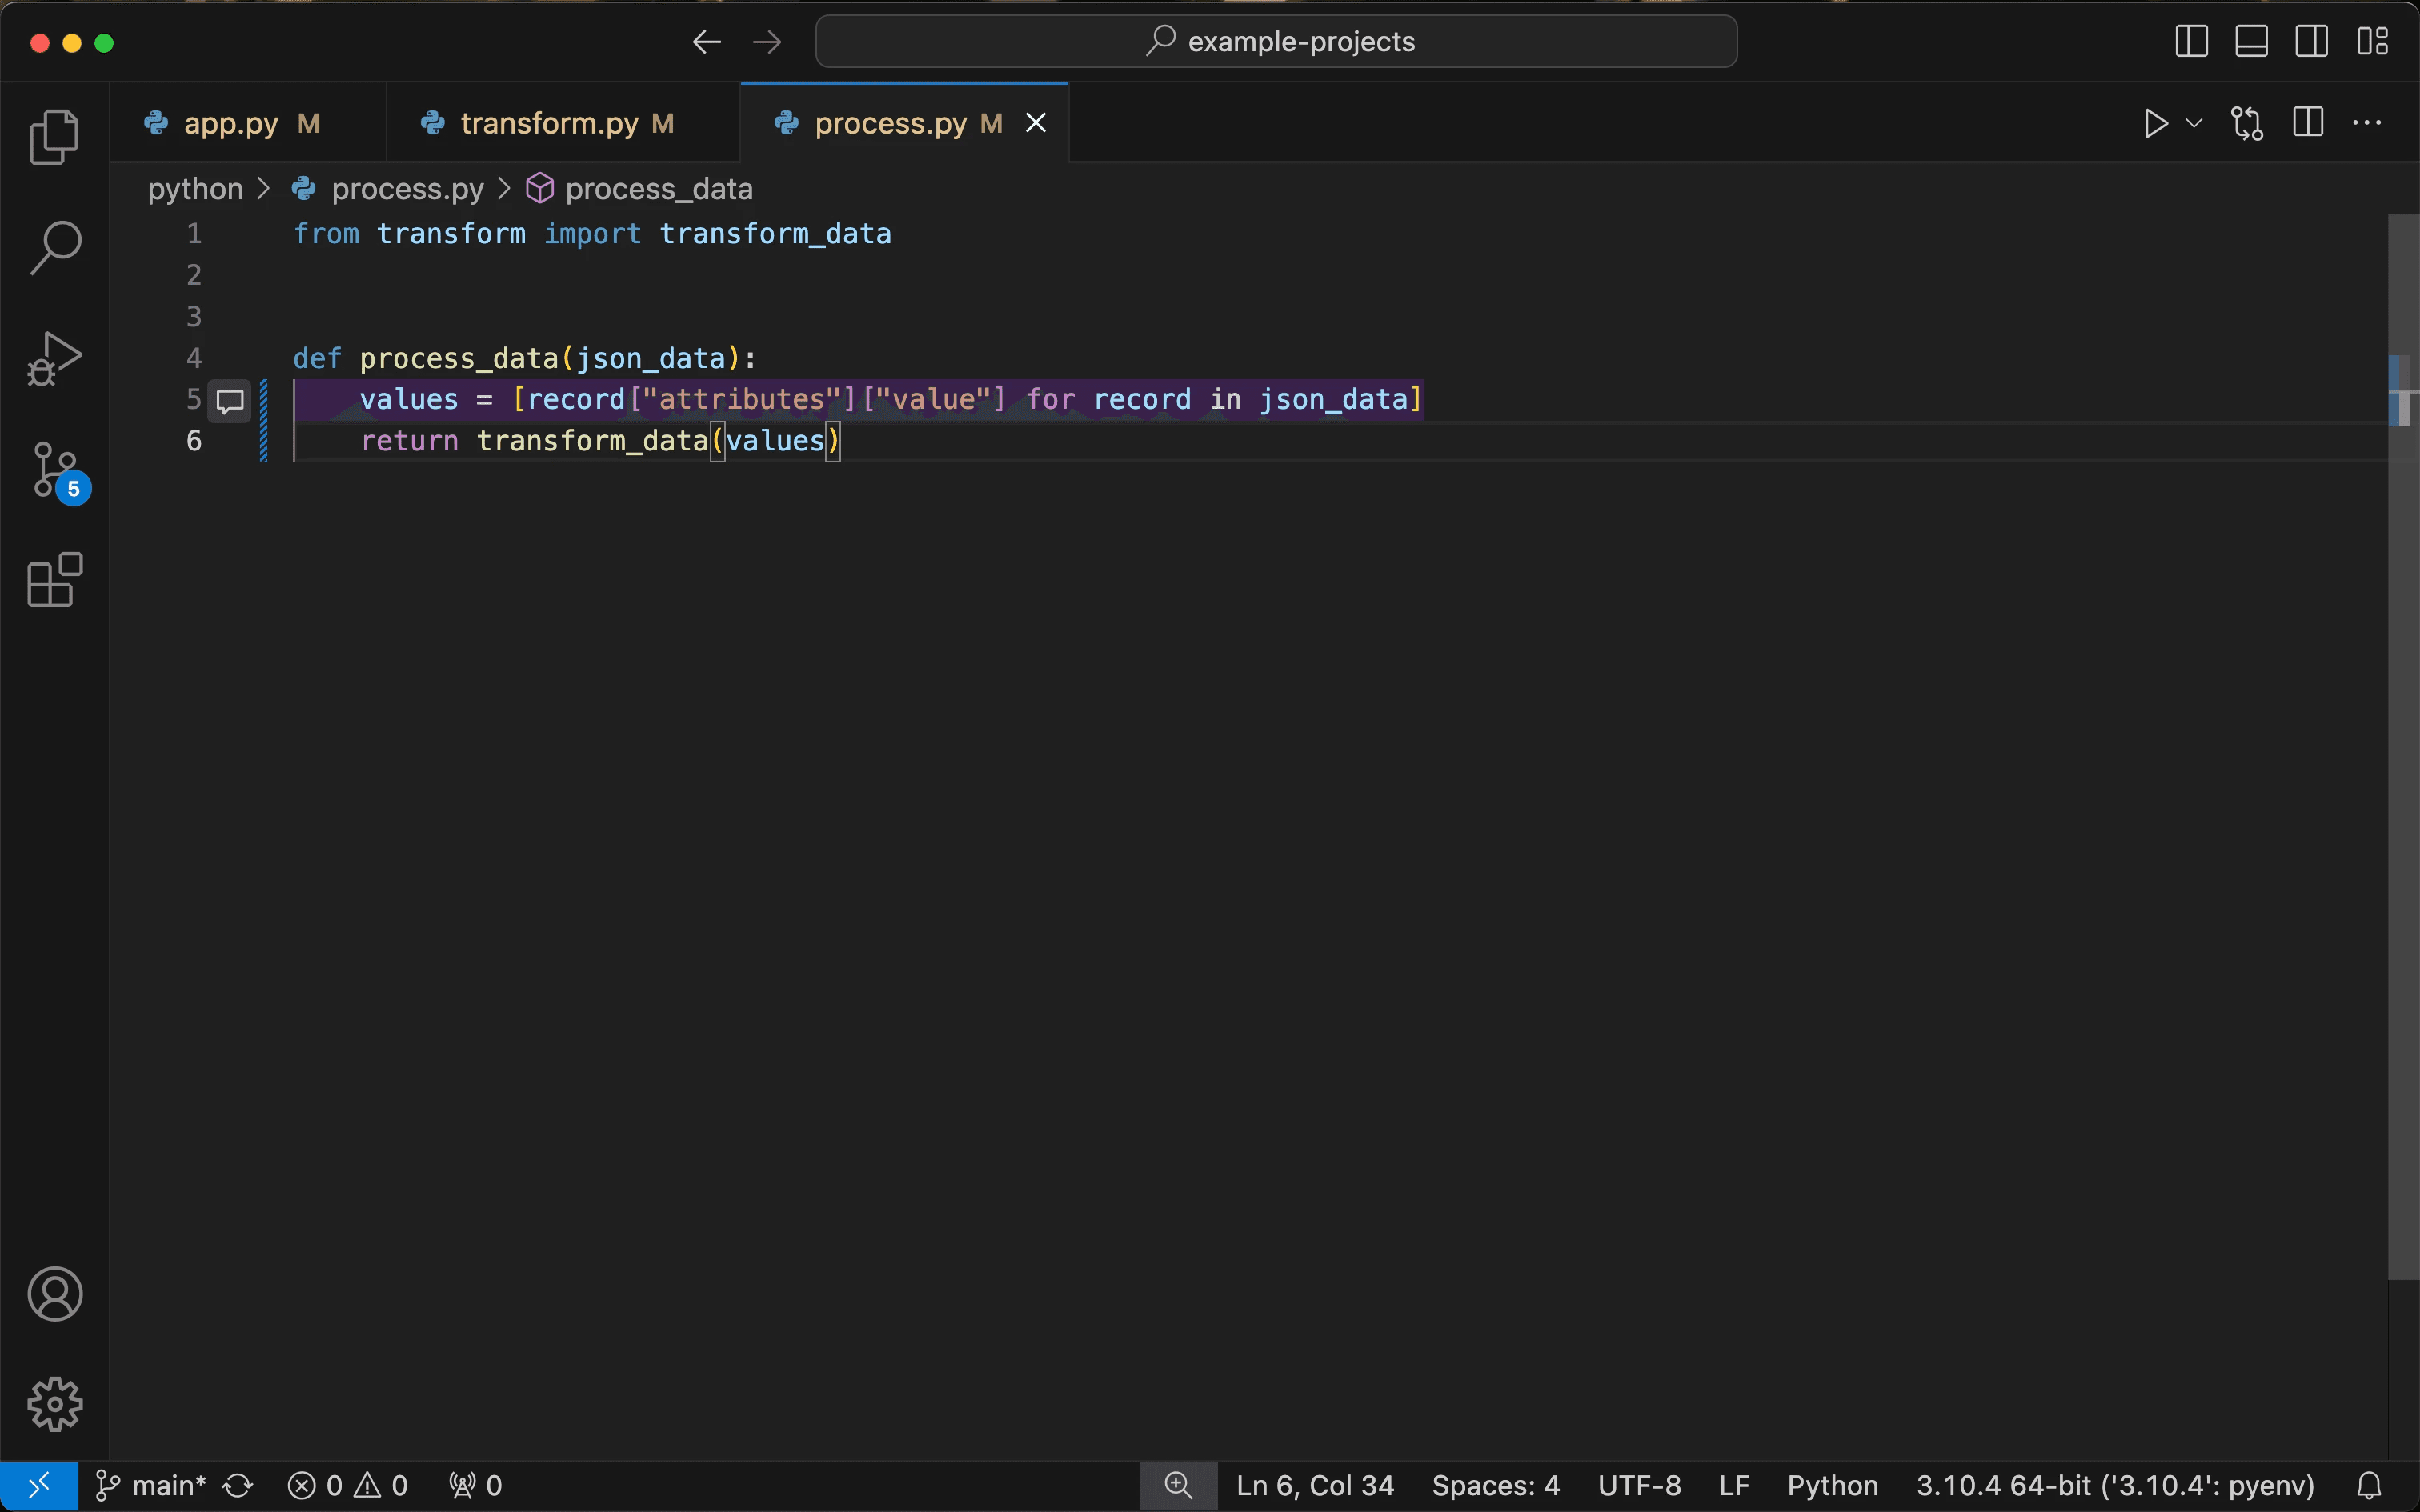Expand the Run Python File dropdown arrow
The height and width of the screenshot is (1512, 2420).
pos(2194,123)
